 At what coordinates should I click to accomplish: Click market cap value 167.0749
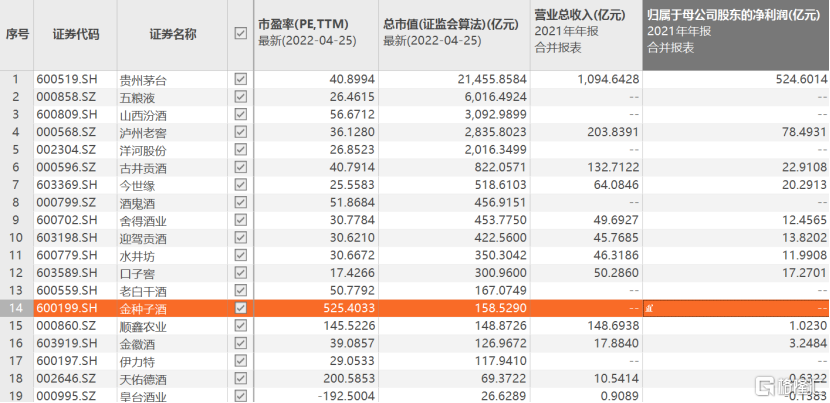(500, 290)
